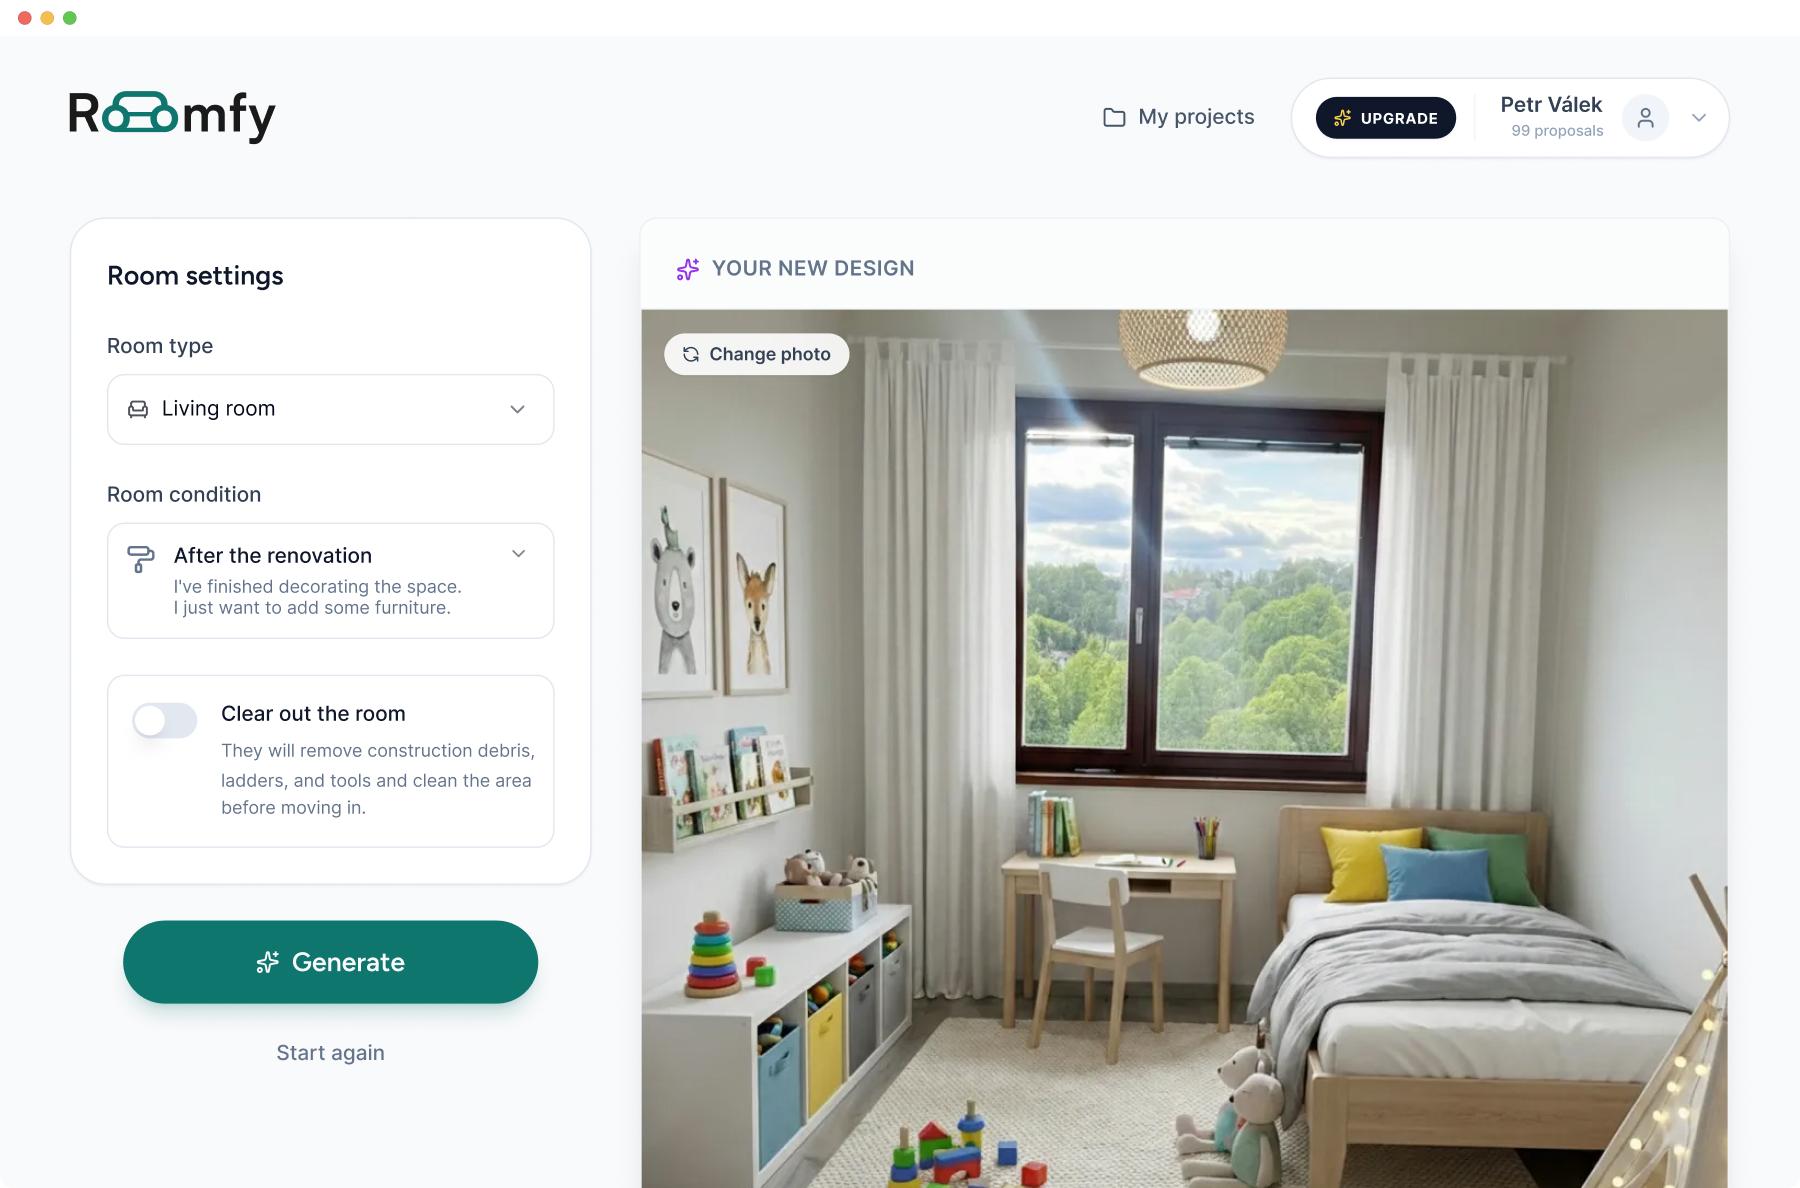Click sparkle icon beside Your New Design
This screenshot has height=1188, width=1800.
pyautogui.click(x=688, y=268)
